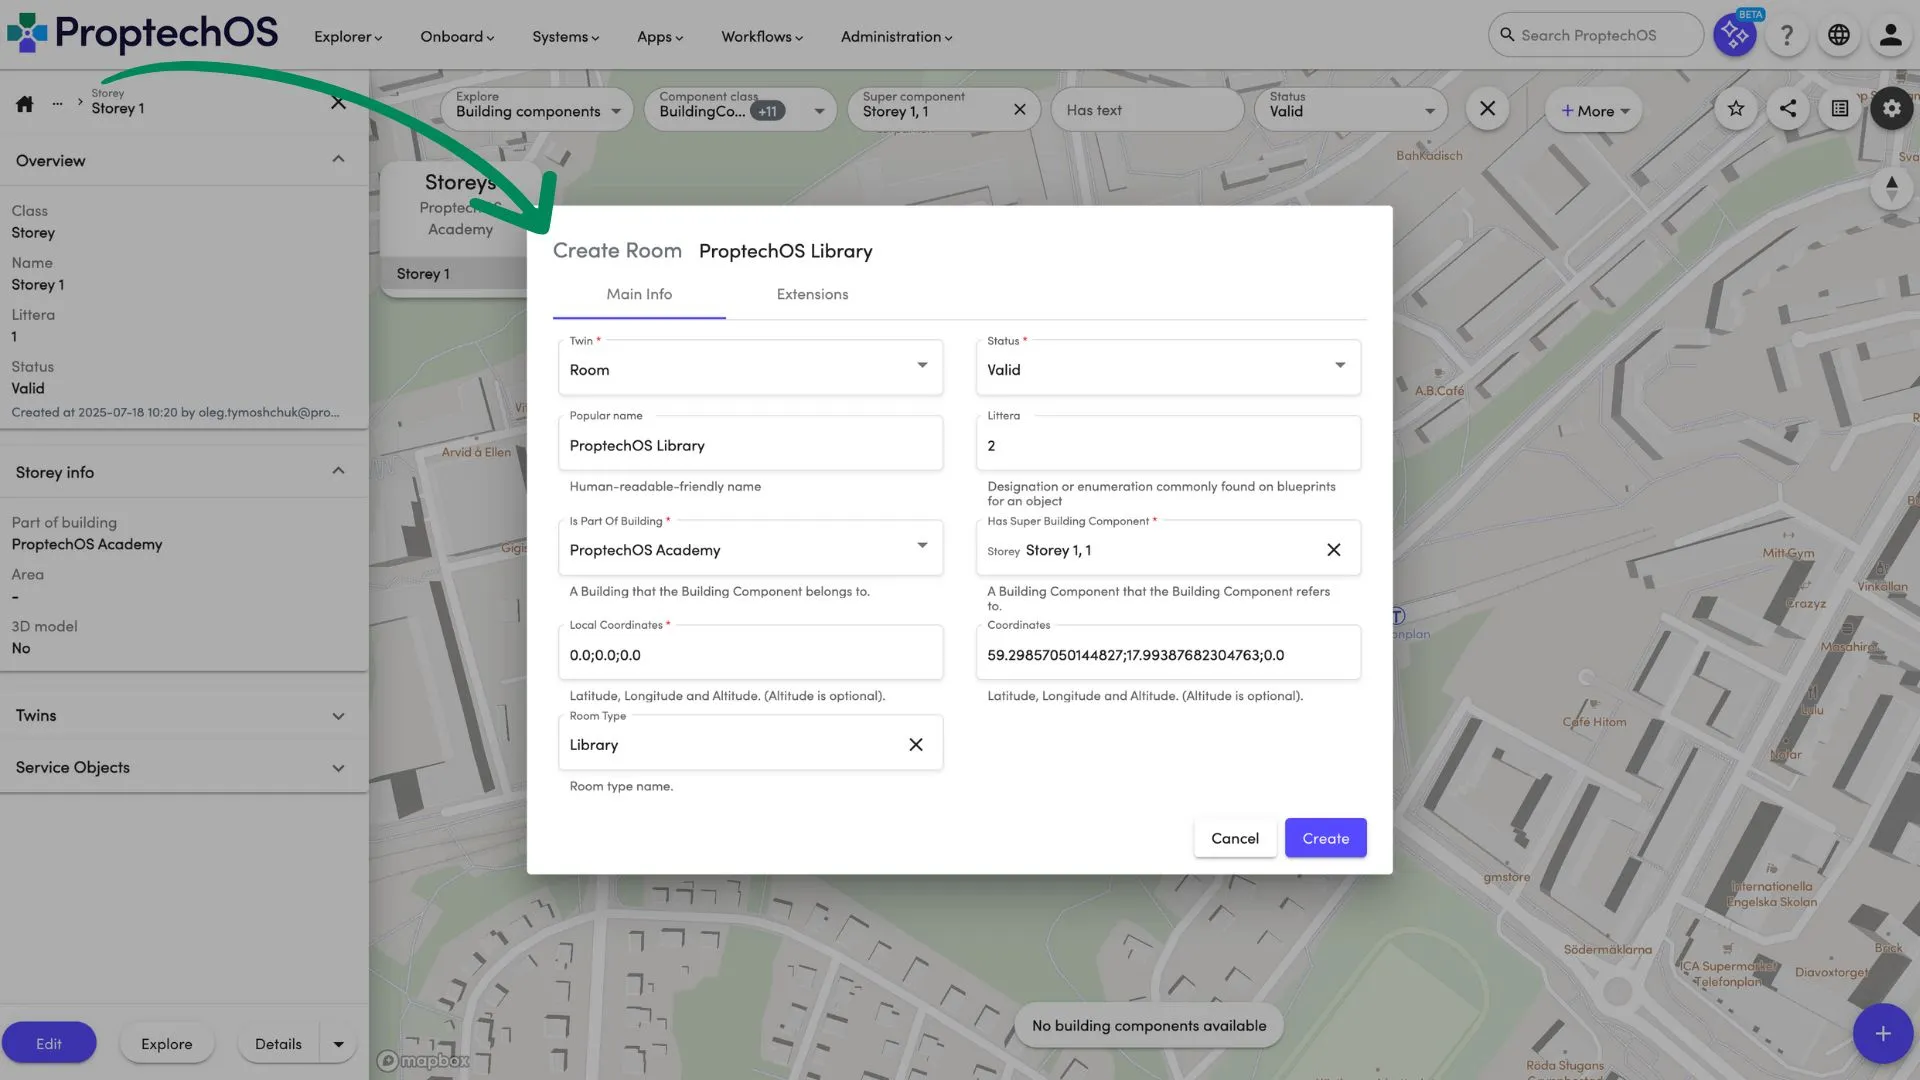Click the Search ProptechOS box

tap(1596, 35)
